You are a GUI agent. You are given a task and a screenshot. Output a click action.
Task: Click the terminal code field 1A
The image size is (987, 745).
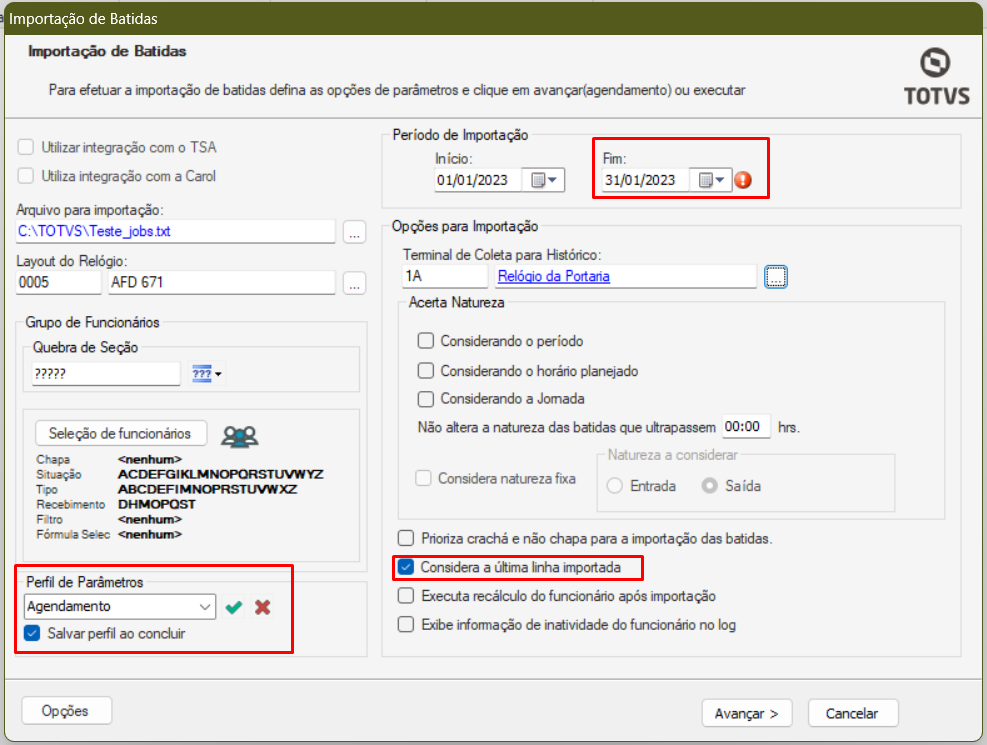445,276
